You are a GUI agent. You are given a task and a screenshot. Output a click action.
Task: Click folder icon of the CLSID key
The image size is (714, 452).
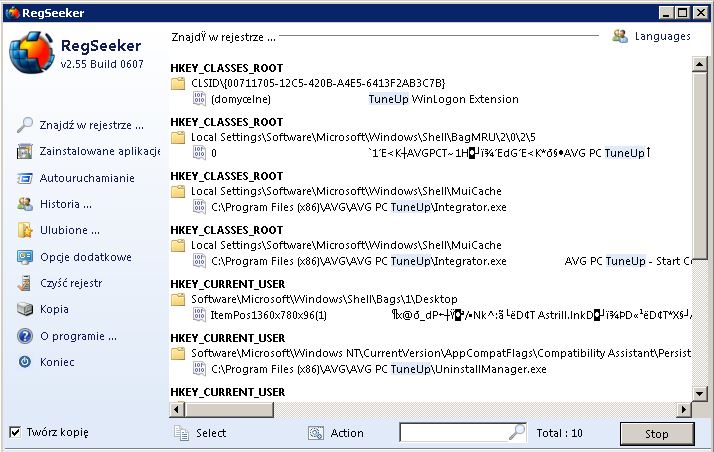178,83
